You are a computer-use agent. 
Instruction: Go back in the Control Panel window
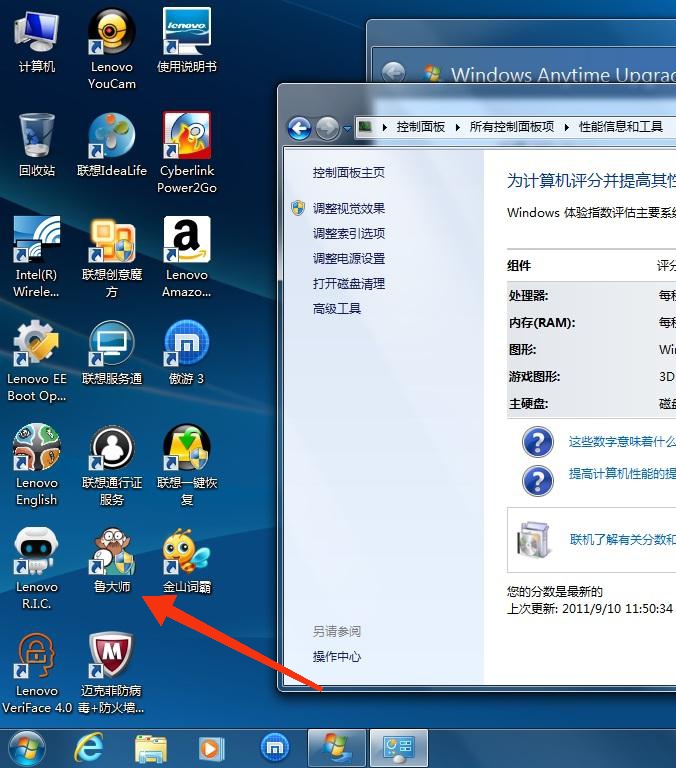pyautogui.click(x=299, y=128)
